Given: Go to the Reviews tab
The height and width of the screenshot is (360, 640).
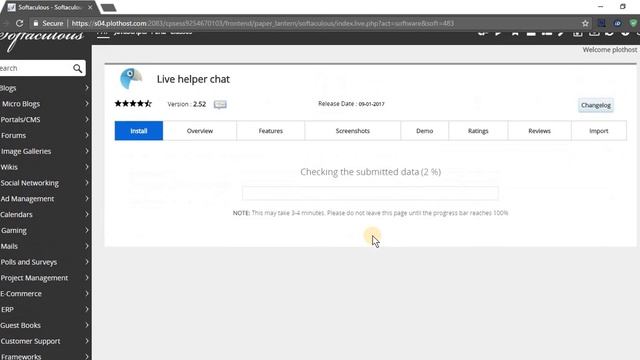Looking at the screenshot, I should (x=539, y=131).
